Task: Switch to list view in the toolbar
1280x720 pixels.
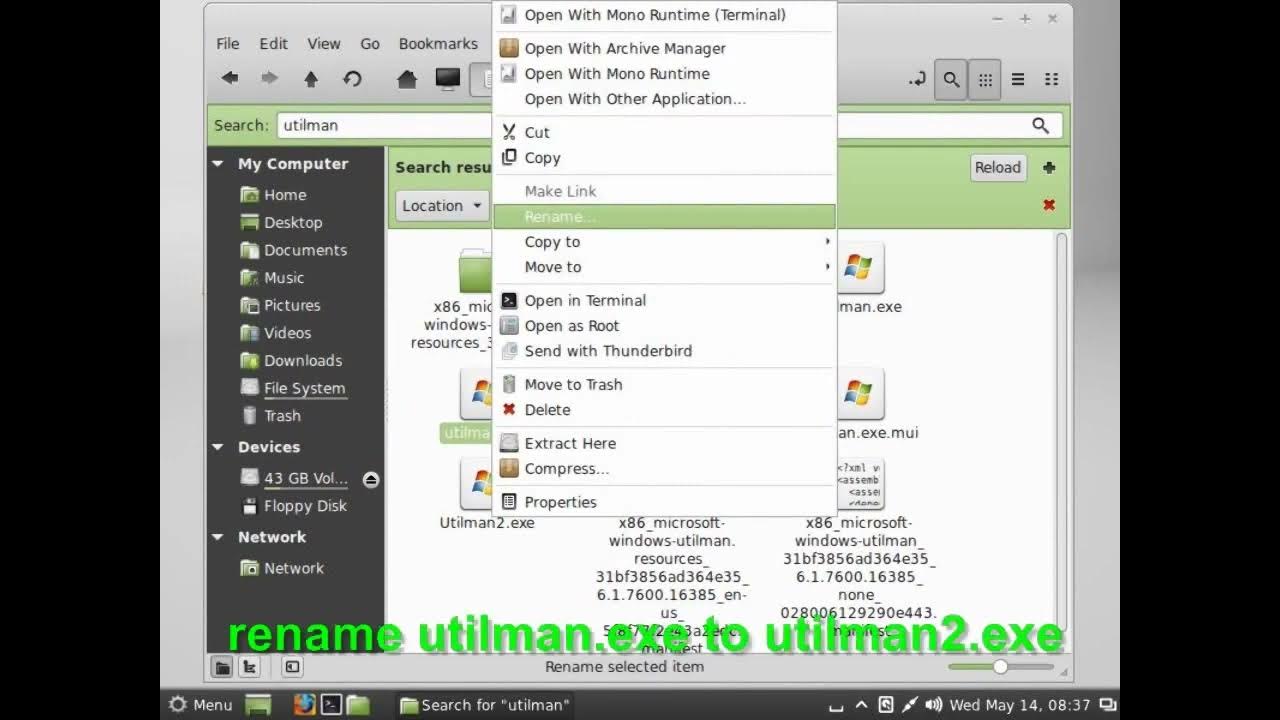Action: tap(1018, 79)
